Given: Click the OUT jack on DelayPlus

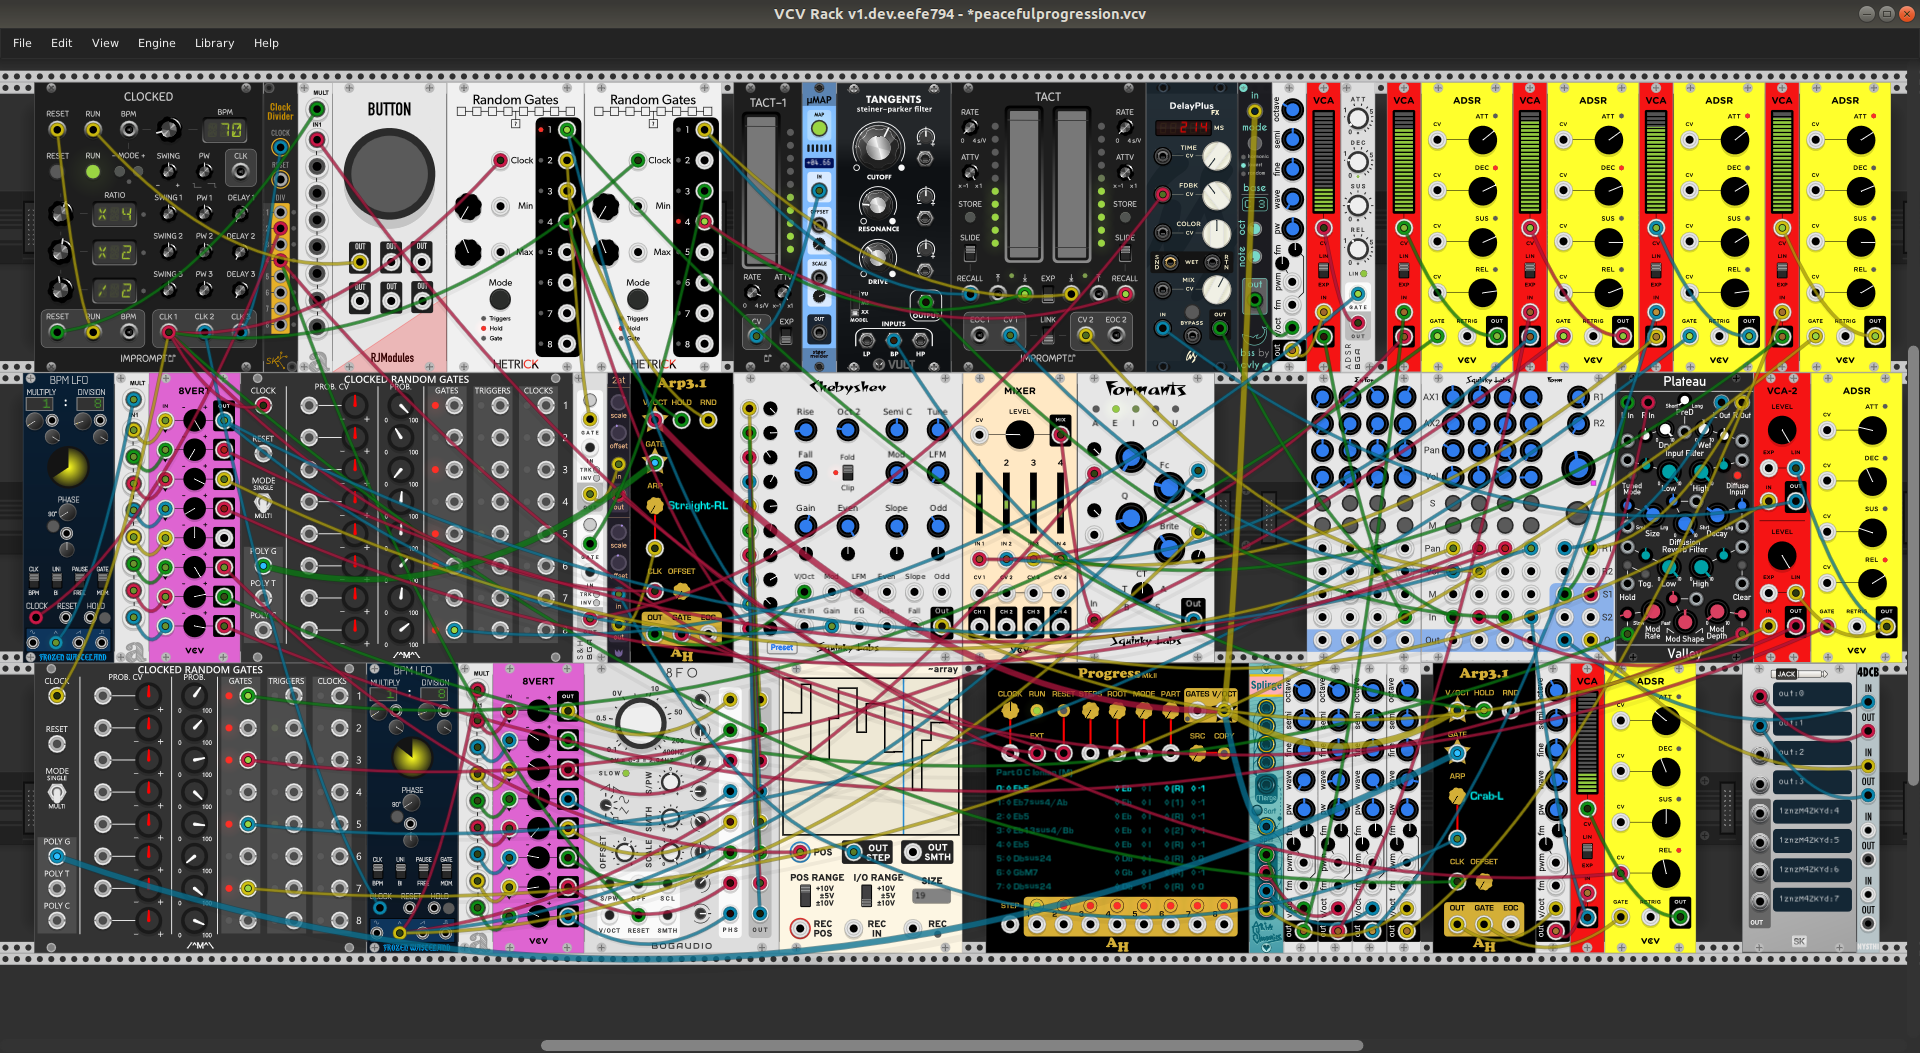Looking at the screenshot, I should [x=1220, y=329].
